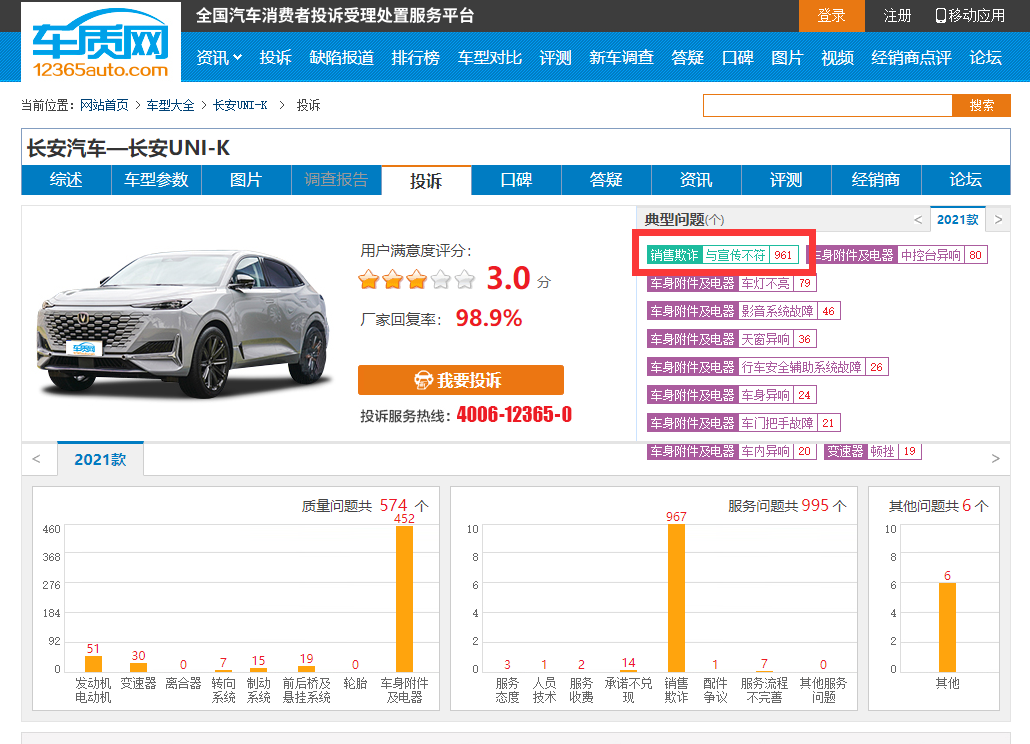The image size is (1030, 744).
Task: Switch to the 调查报告 tab
Action: pos(336,180)
